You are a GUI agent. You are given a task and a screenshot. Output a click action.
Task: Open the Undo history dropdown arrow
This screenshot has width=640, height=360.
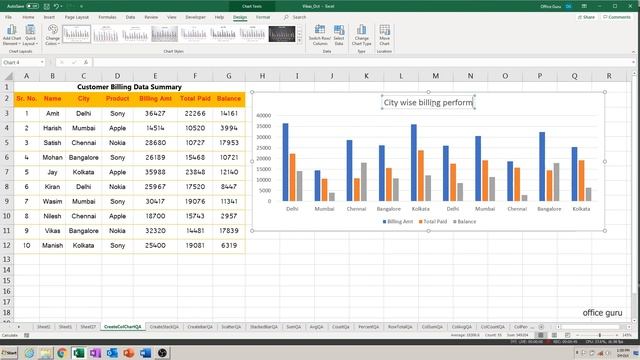point(62,6)
